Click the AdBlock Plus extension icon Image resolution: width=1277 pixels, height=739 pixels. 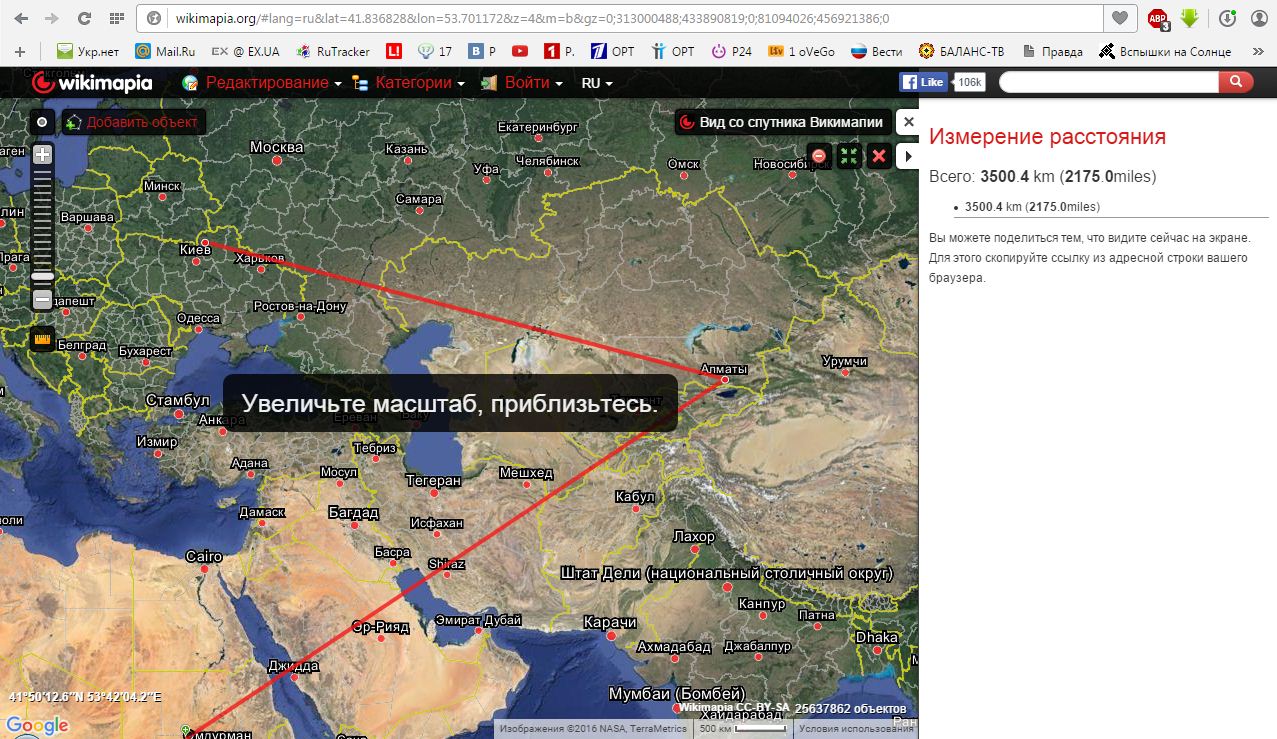coord(1157,18)
